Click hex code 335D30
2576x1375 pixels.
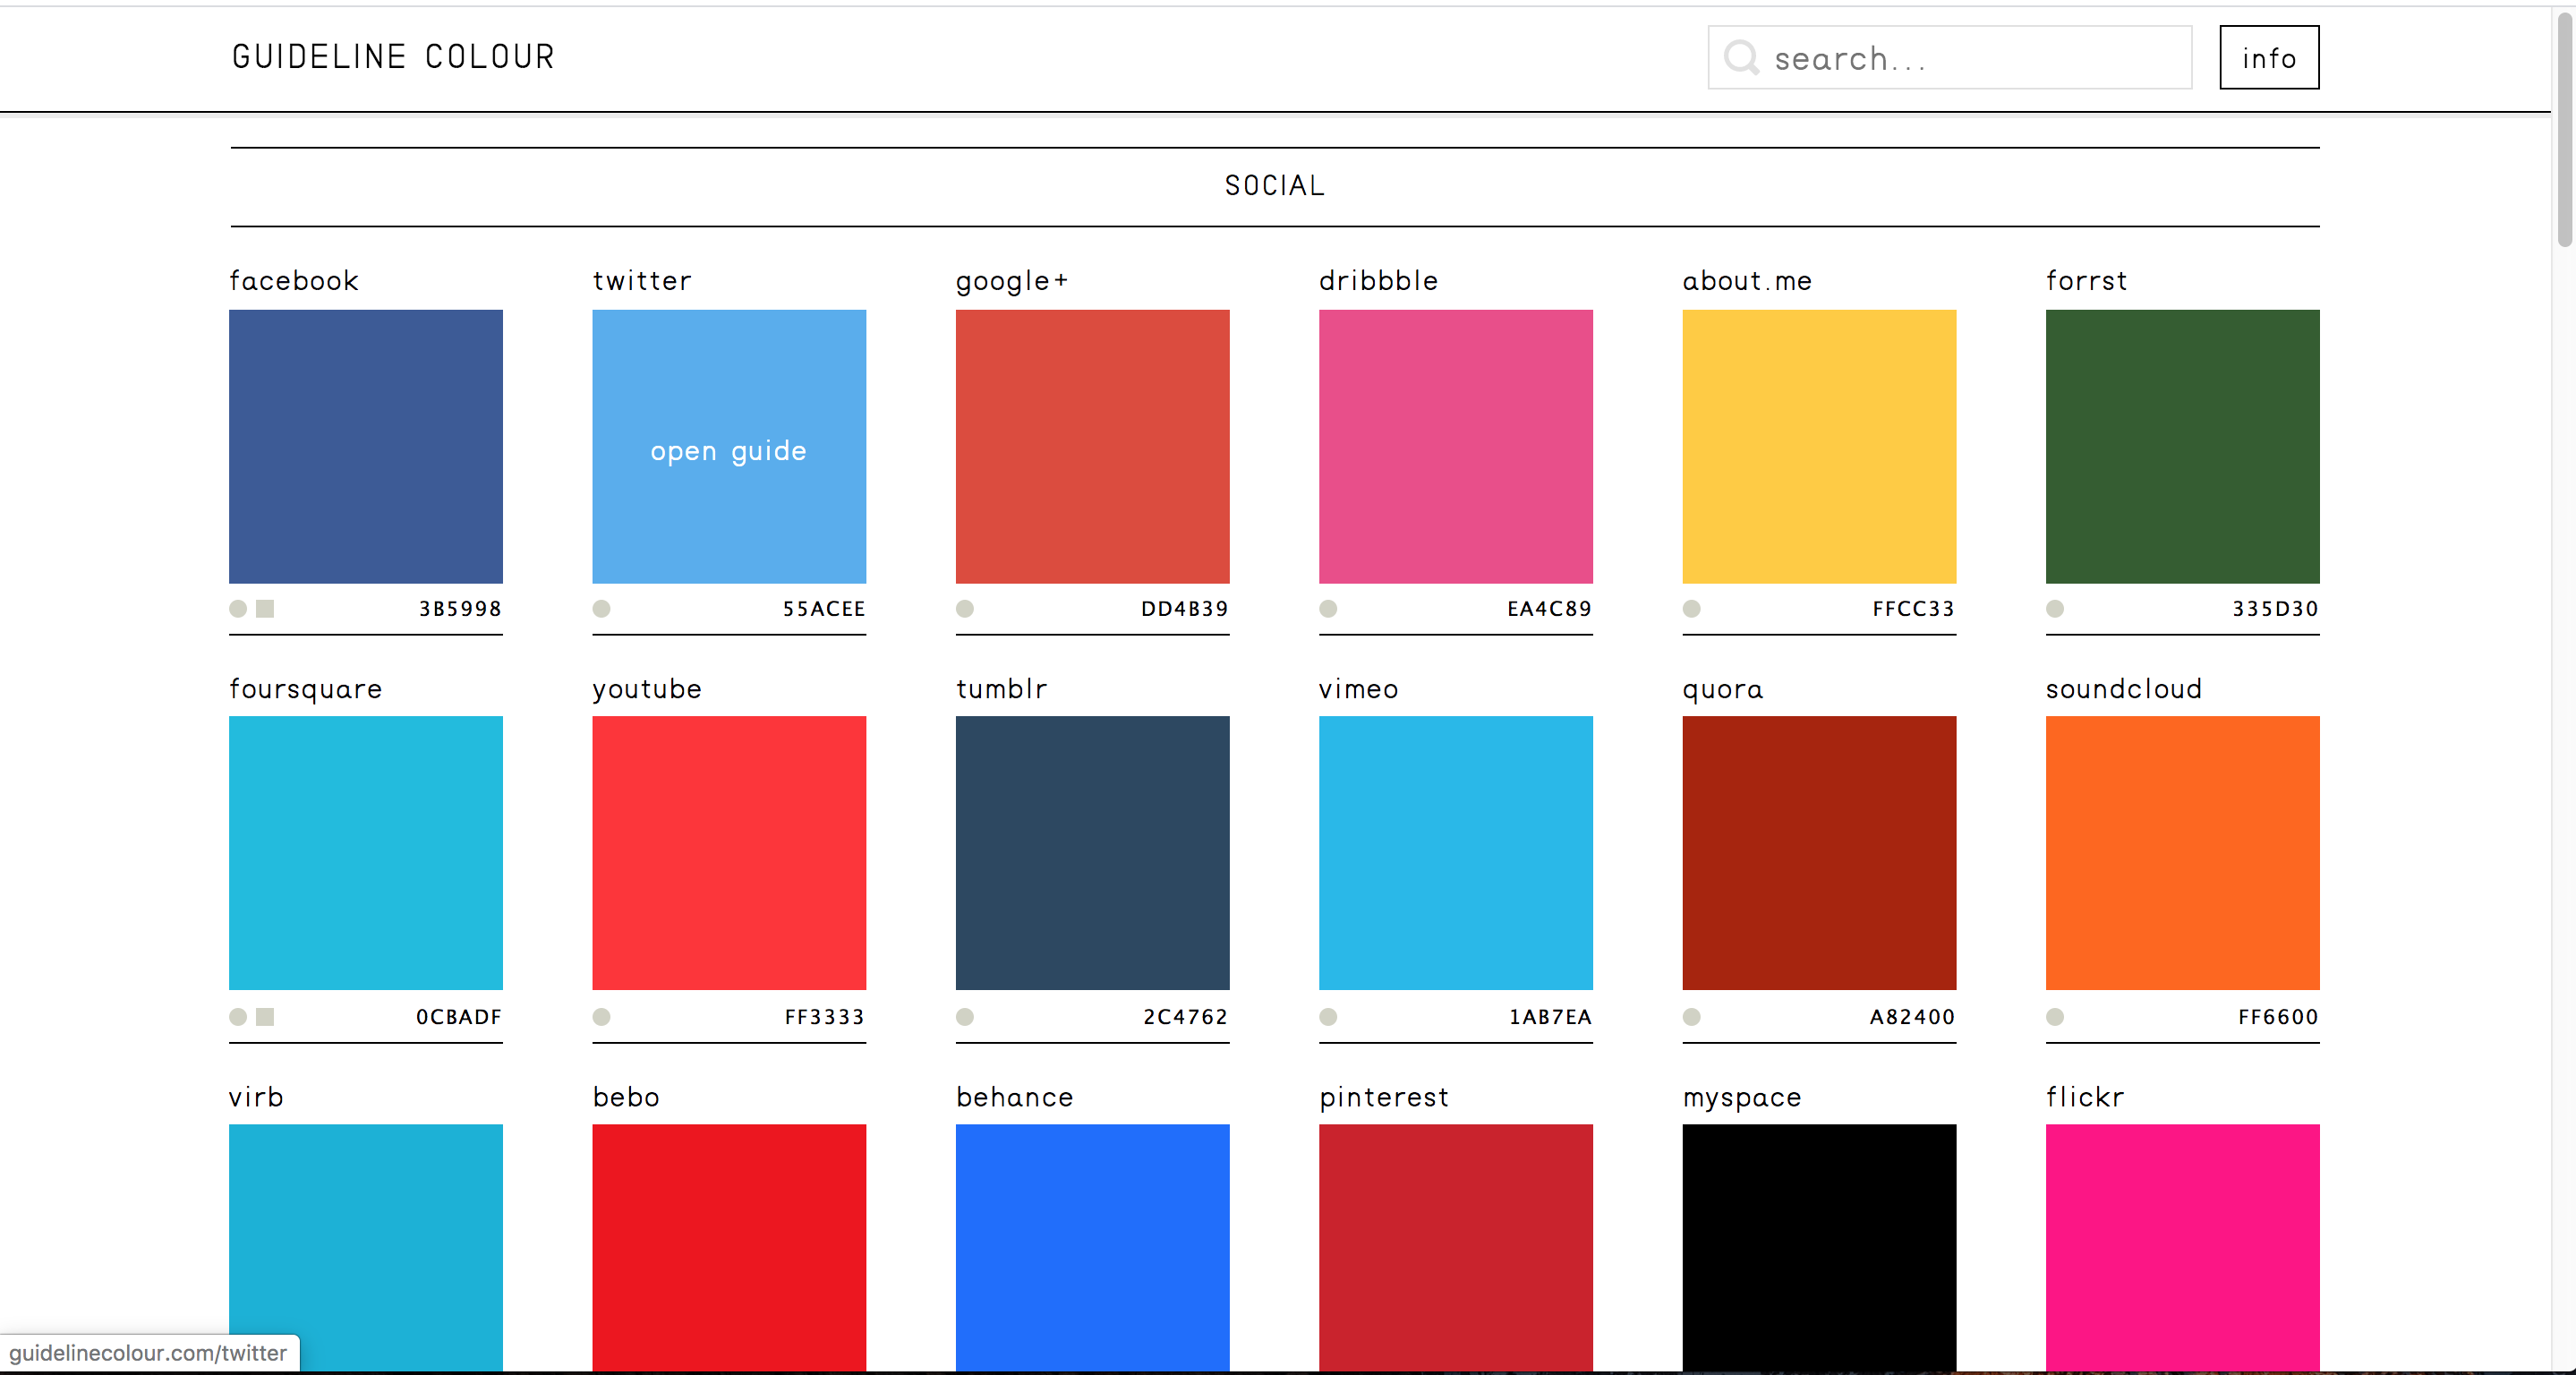pos(2276,609)
